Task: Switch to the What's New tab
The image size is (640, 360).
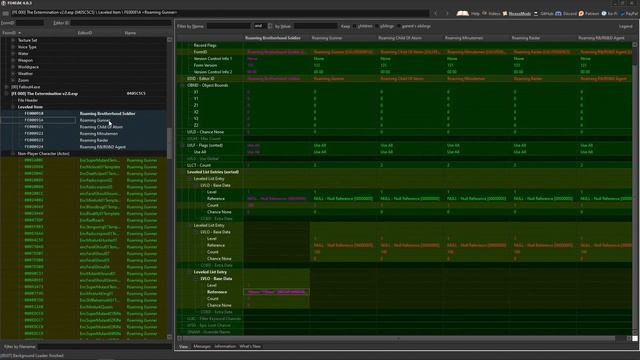Action: point(250,347)
